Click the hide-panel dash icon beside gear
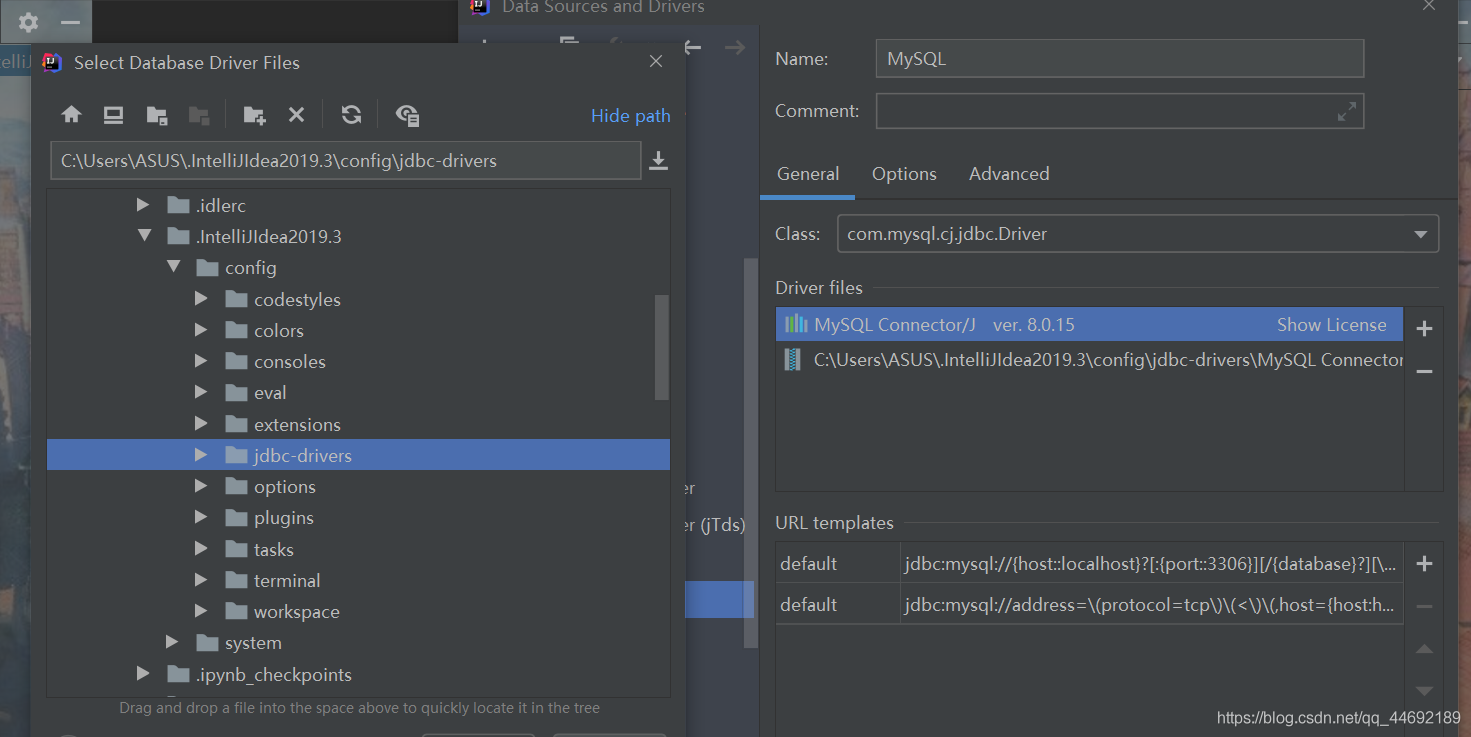1471x737 pixels. 70,22
